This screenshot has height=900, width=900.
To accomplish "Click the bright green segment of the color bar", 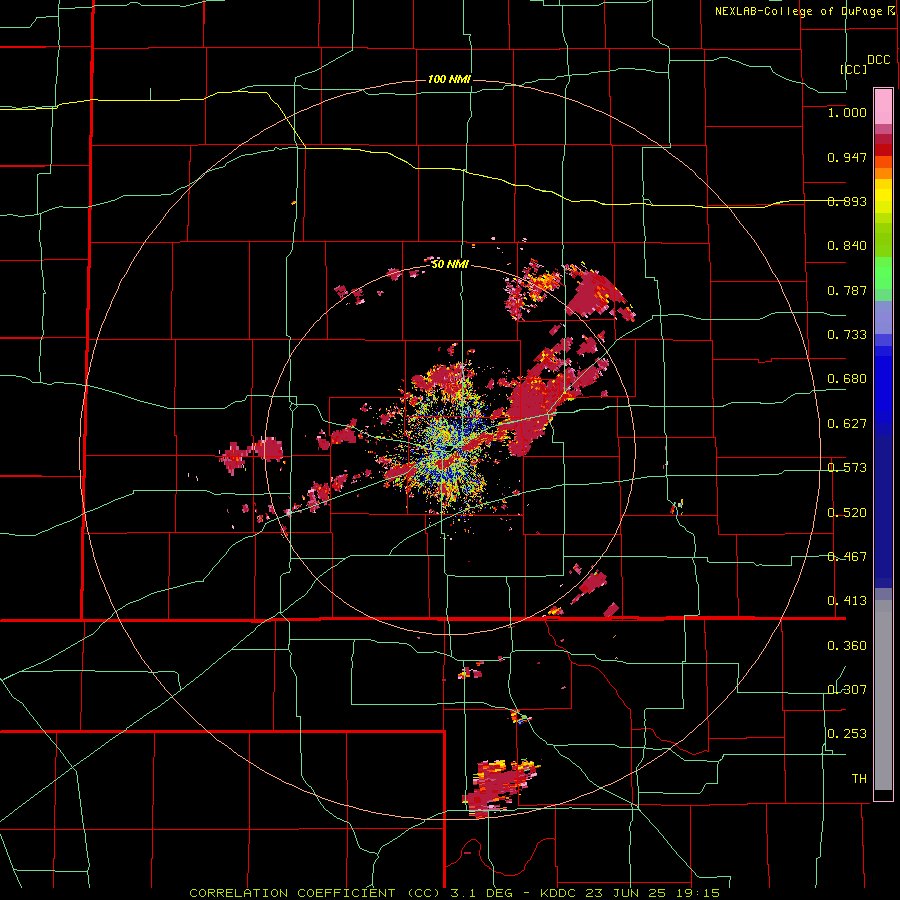I will click(883, 273).
